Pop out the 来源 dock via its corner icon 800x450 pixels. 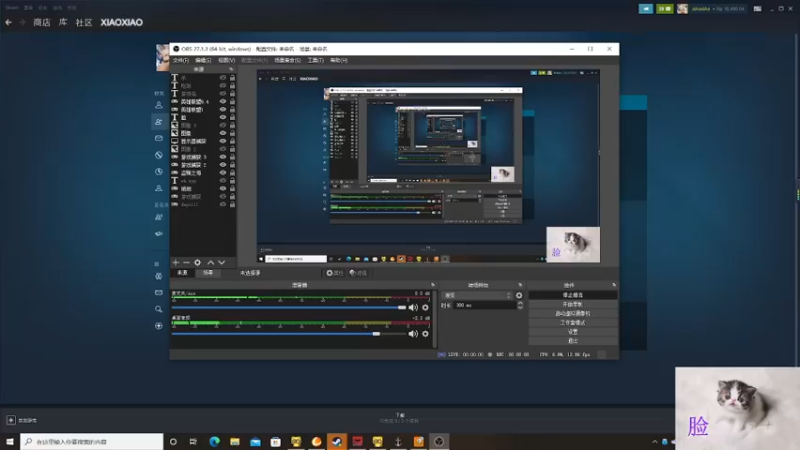coord(231,69)
